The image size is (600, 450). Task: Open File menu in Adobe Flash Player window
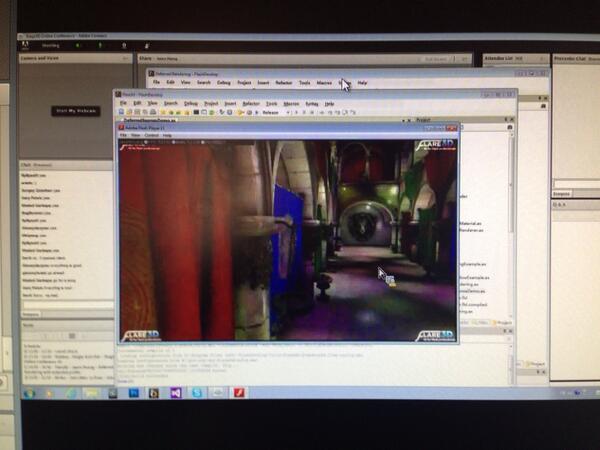point(123,135)
